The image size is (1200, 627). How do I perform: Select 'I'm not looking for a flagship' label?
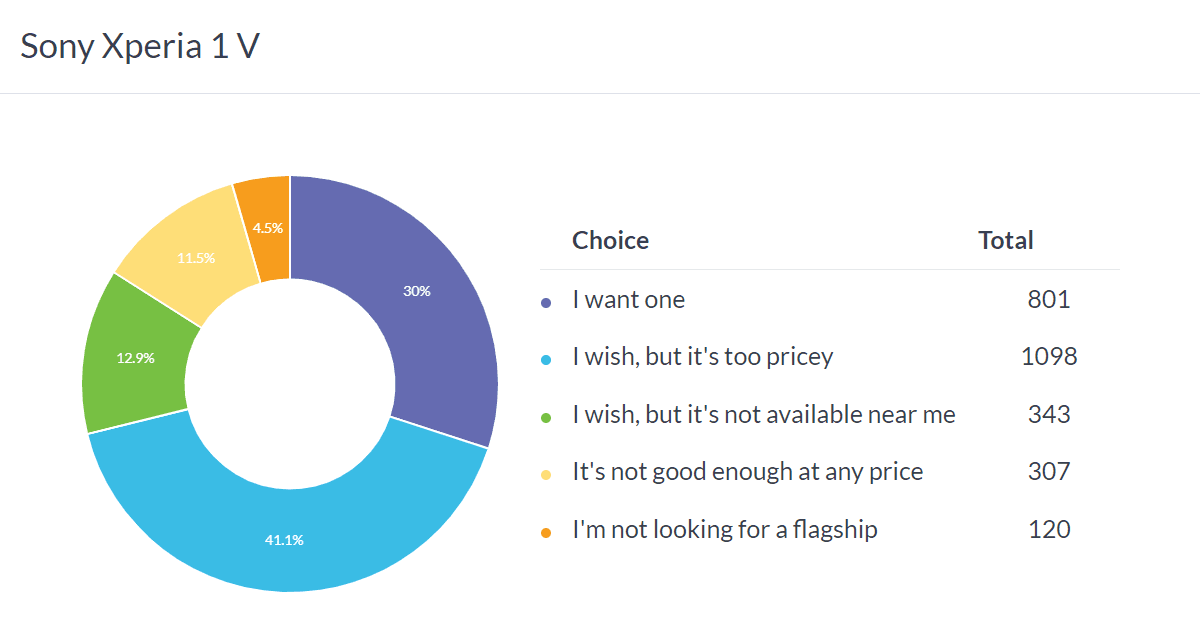tap(724, 530)
